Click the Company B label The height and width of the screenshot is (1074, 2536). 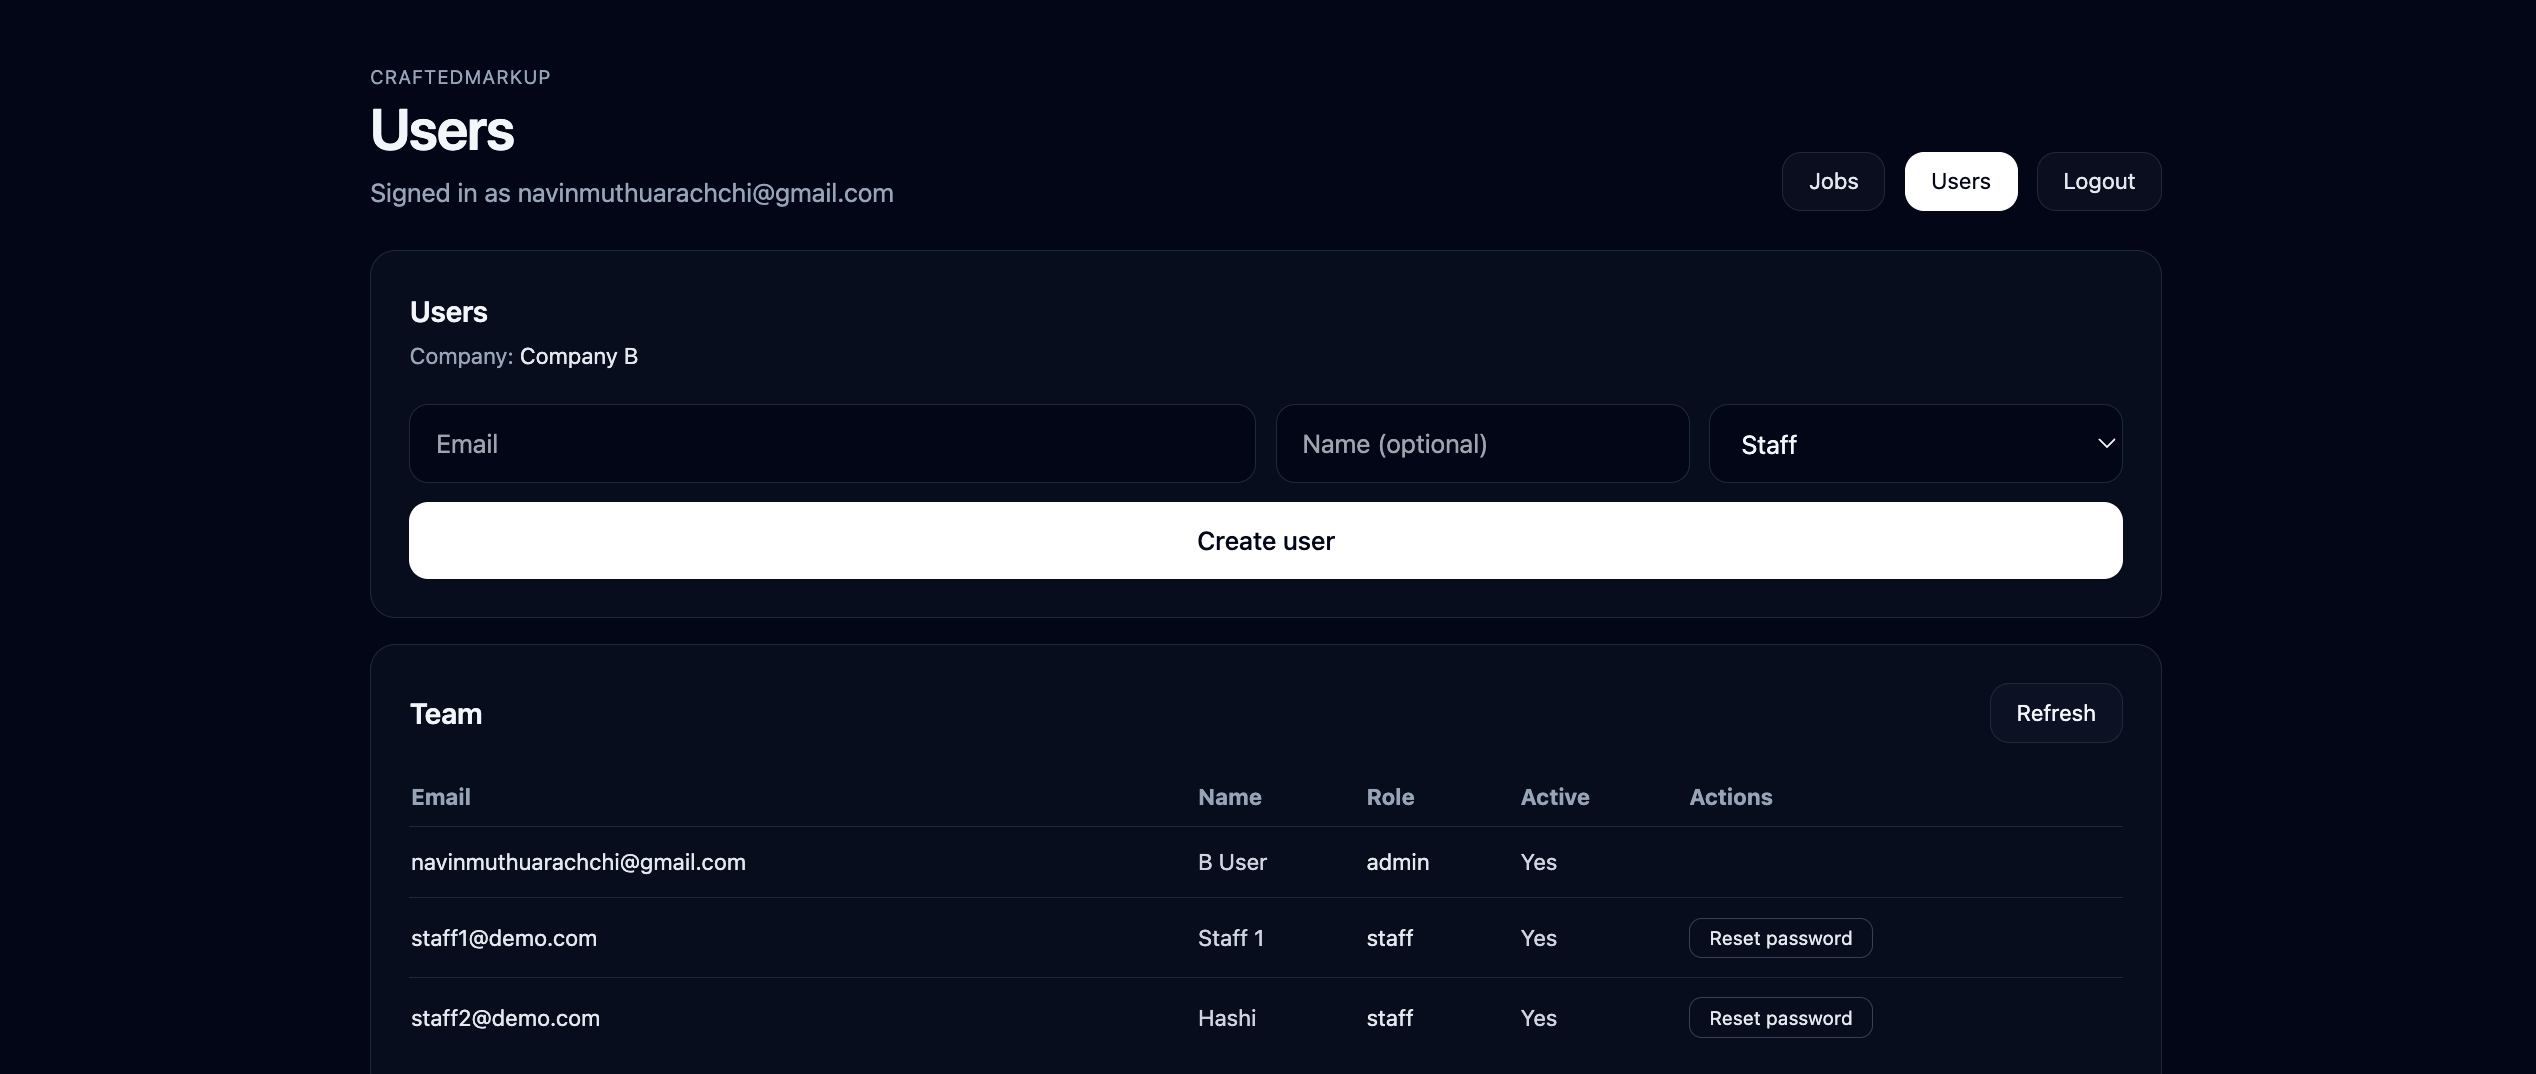(x=578, y=356)
